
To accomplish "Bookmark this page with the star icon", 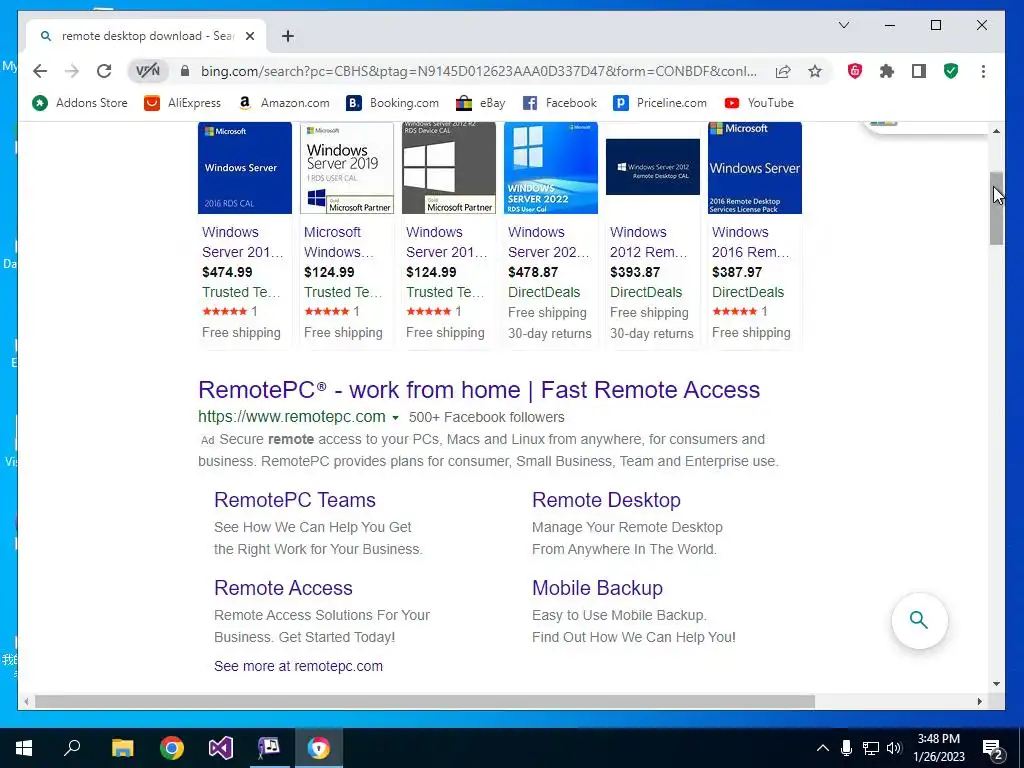I will 815,71.
